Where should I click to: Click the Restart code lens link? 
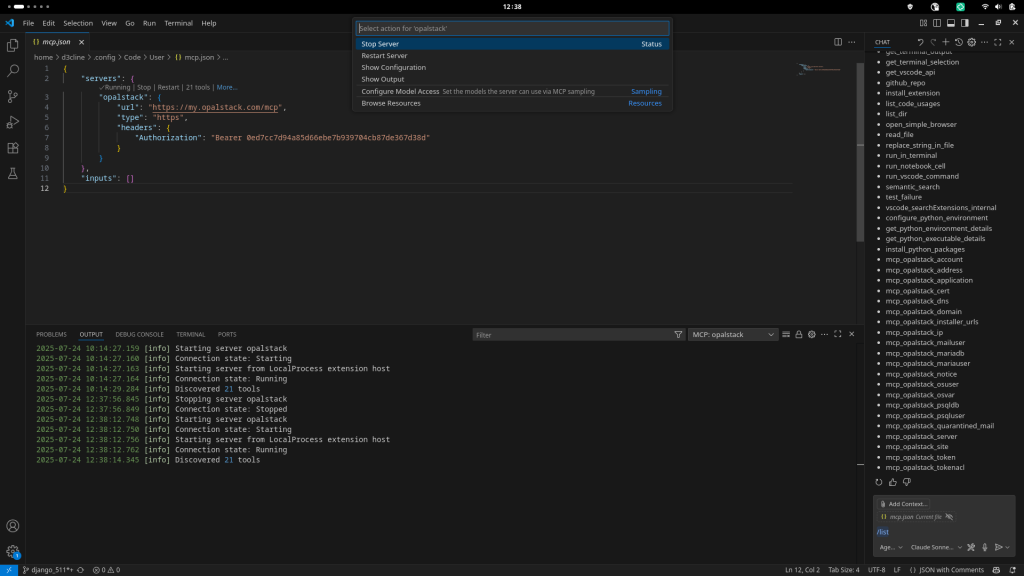(168, 88)
